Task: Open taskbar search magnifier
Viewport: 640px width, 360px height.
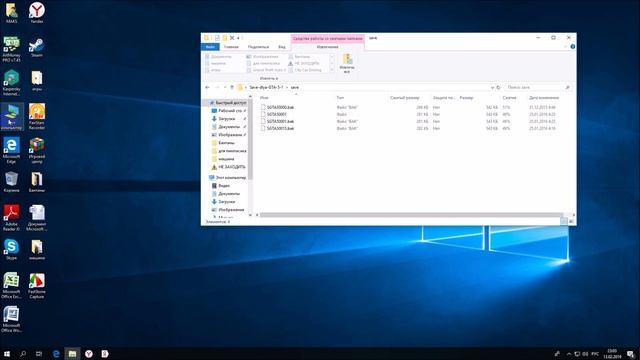Action: click(23, 353)
